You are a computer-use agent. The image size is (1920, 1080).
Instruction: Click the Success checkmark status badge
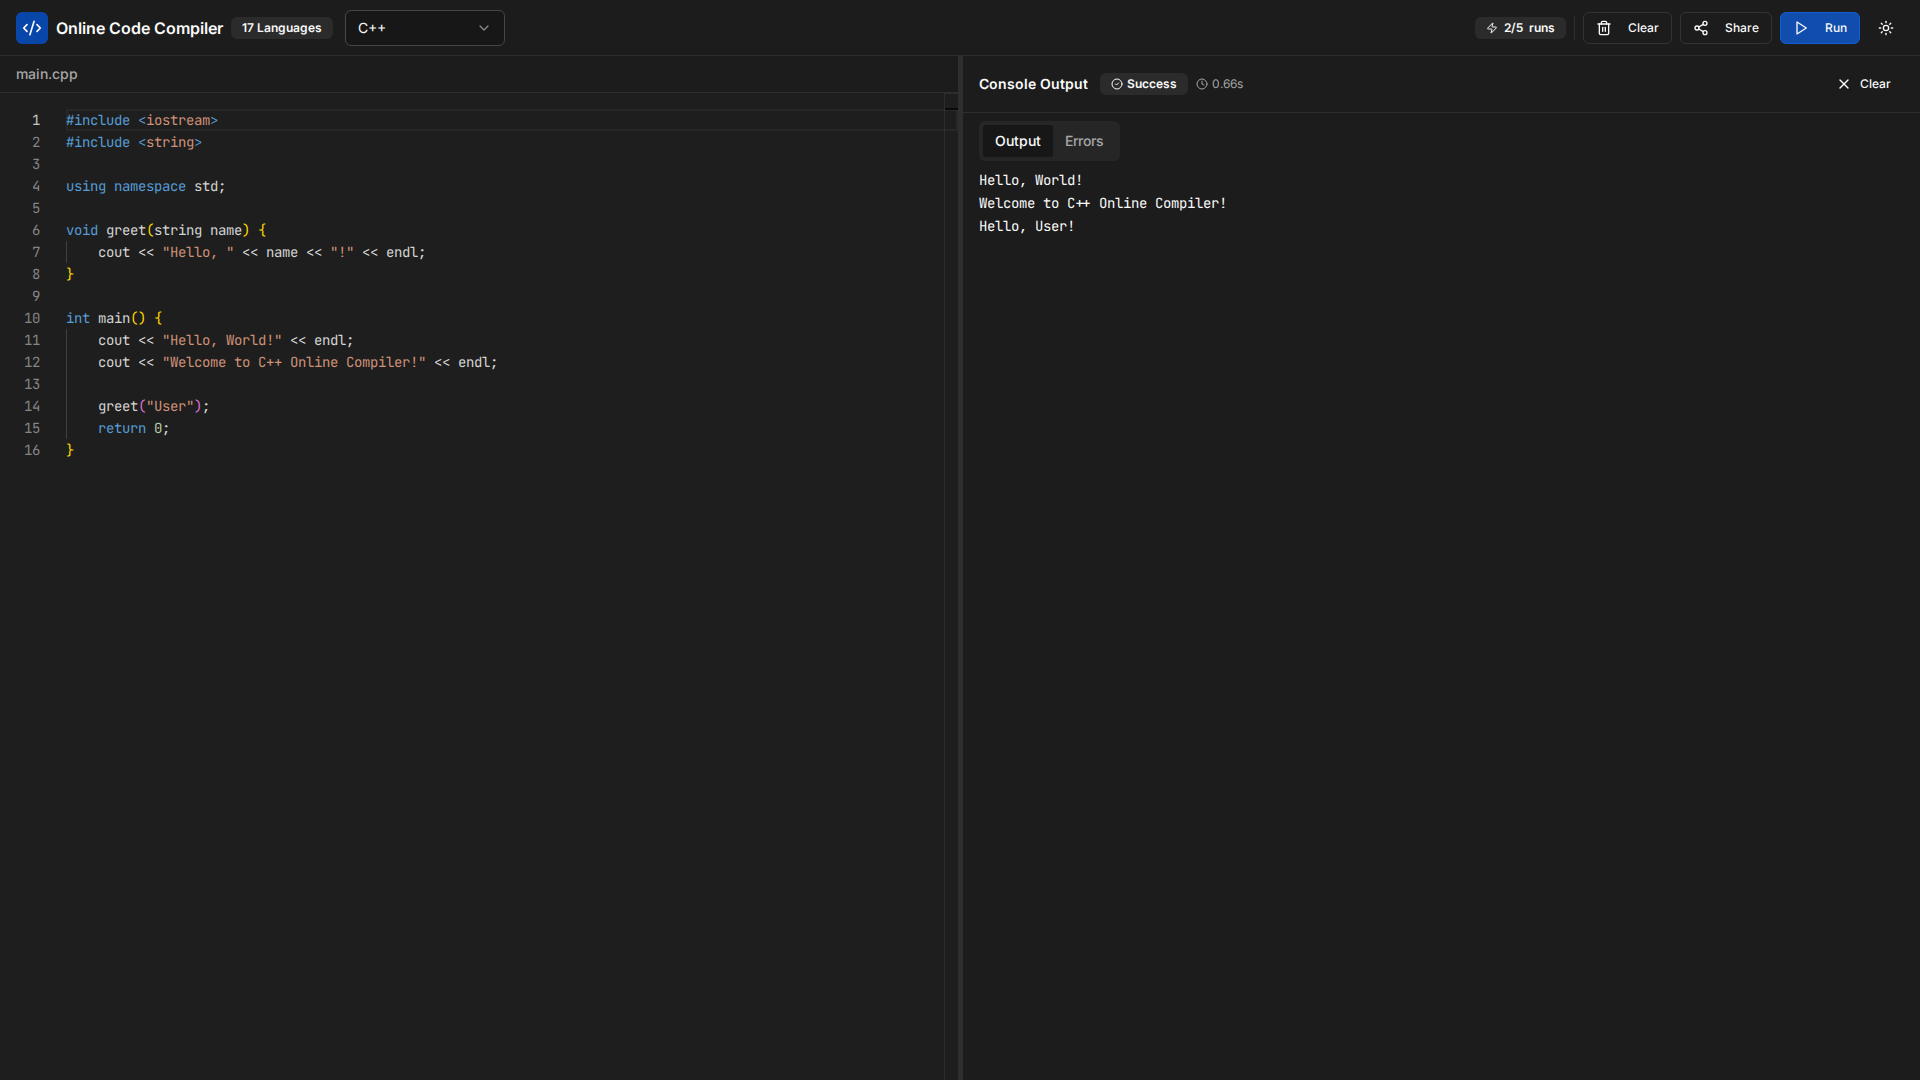pyautogui.click(x=1143, y=84)
